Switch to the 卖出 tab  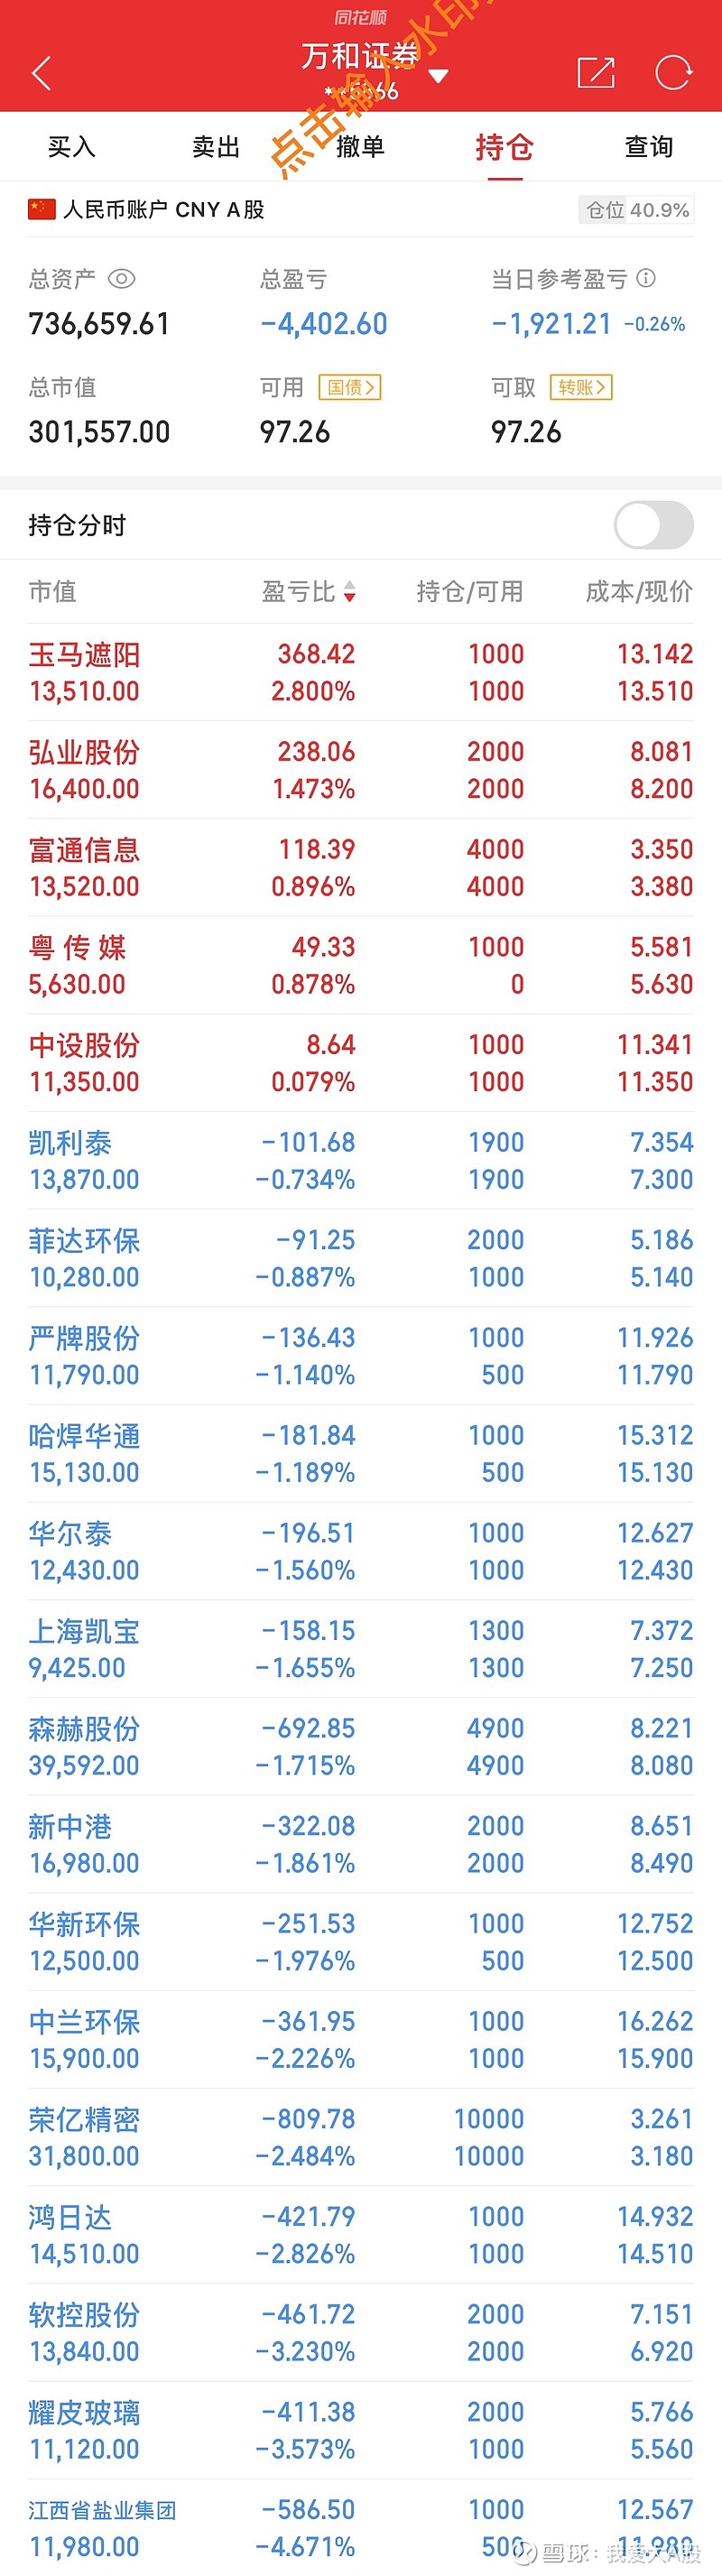(x=216, y=147)
